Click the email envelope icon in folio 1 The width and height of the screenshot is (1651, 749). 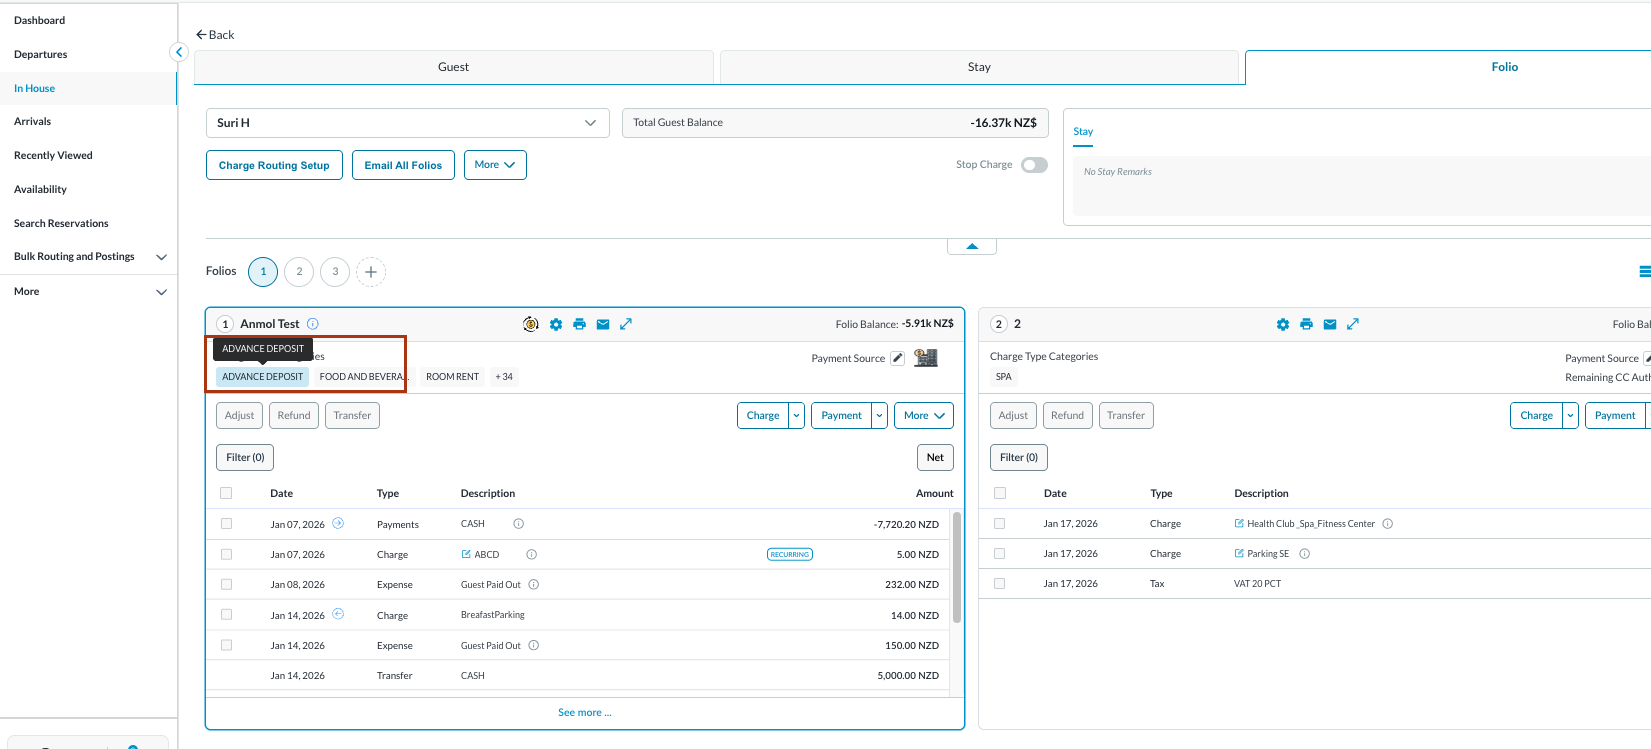pos(603,324)
